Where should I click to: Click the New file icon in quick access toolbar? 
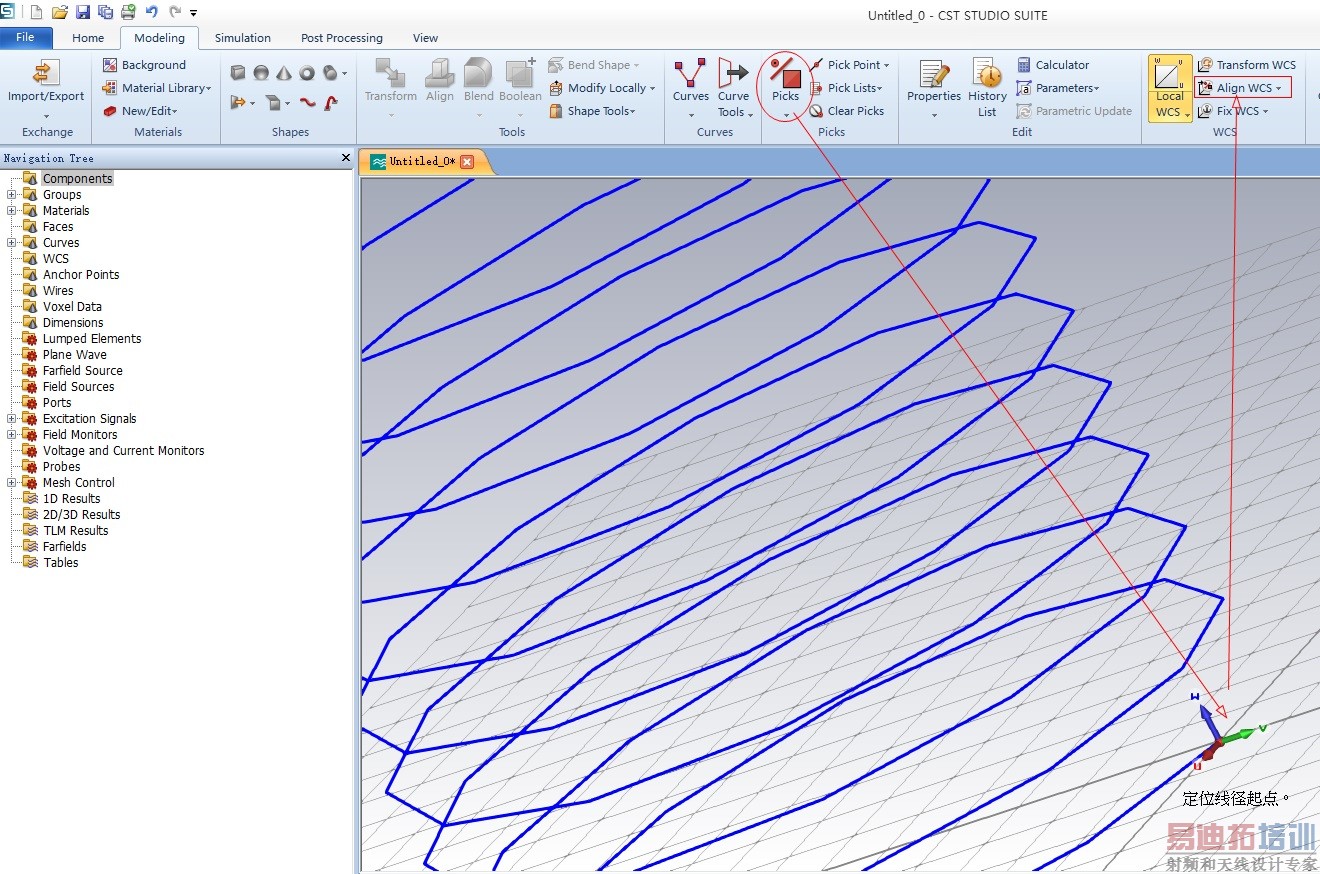coord(37,12)
